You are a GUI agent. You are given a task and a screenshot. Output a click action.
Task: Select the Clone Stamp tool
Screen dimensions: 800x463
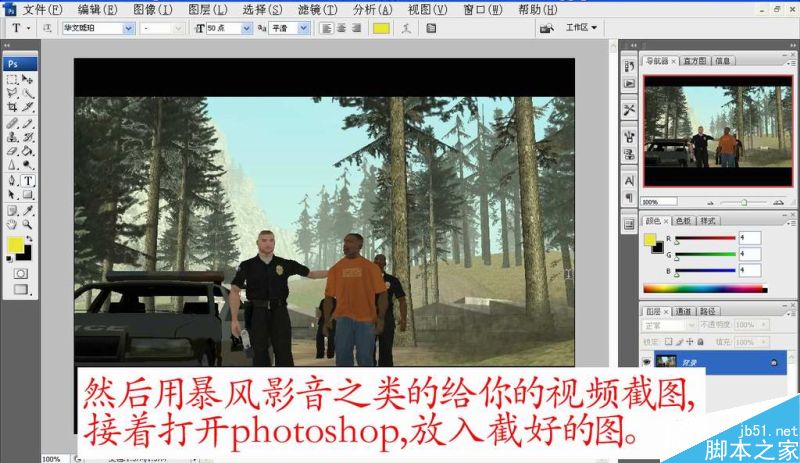coord(12,137)
